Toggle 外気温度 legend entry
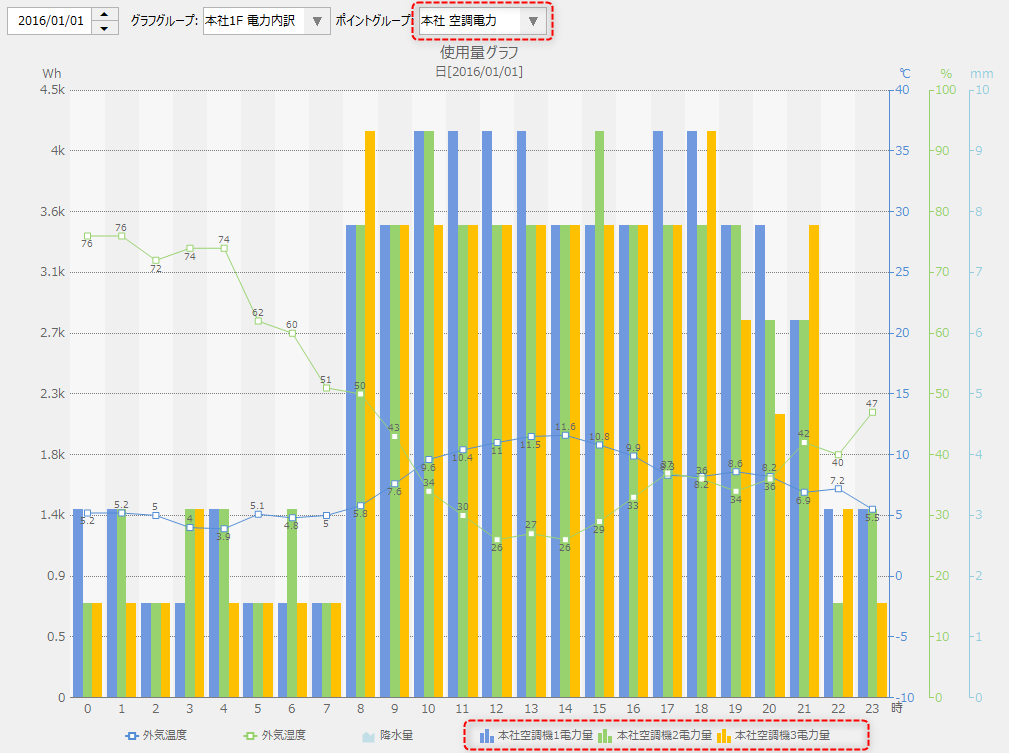1009x753 pixels. pyautogui.click(x=156, y=735)
